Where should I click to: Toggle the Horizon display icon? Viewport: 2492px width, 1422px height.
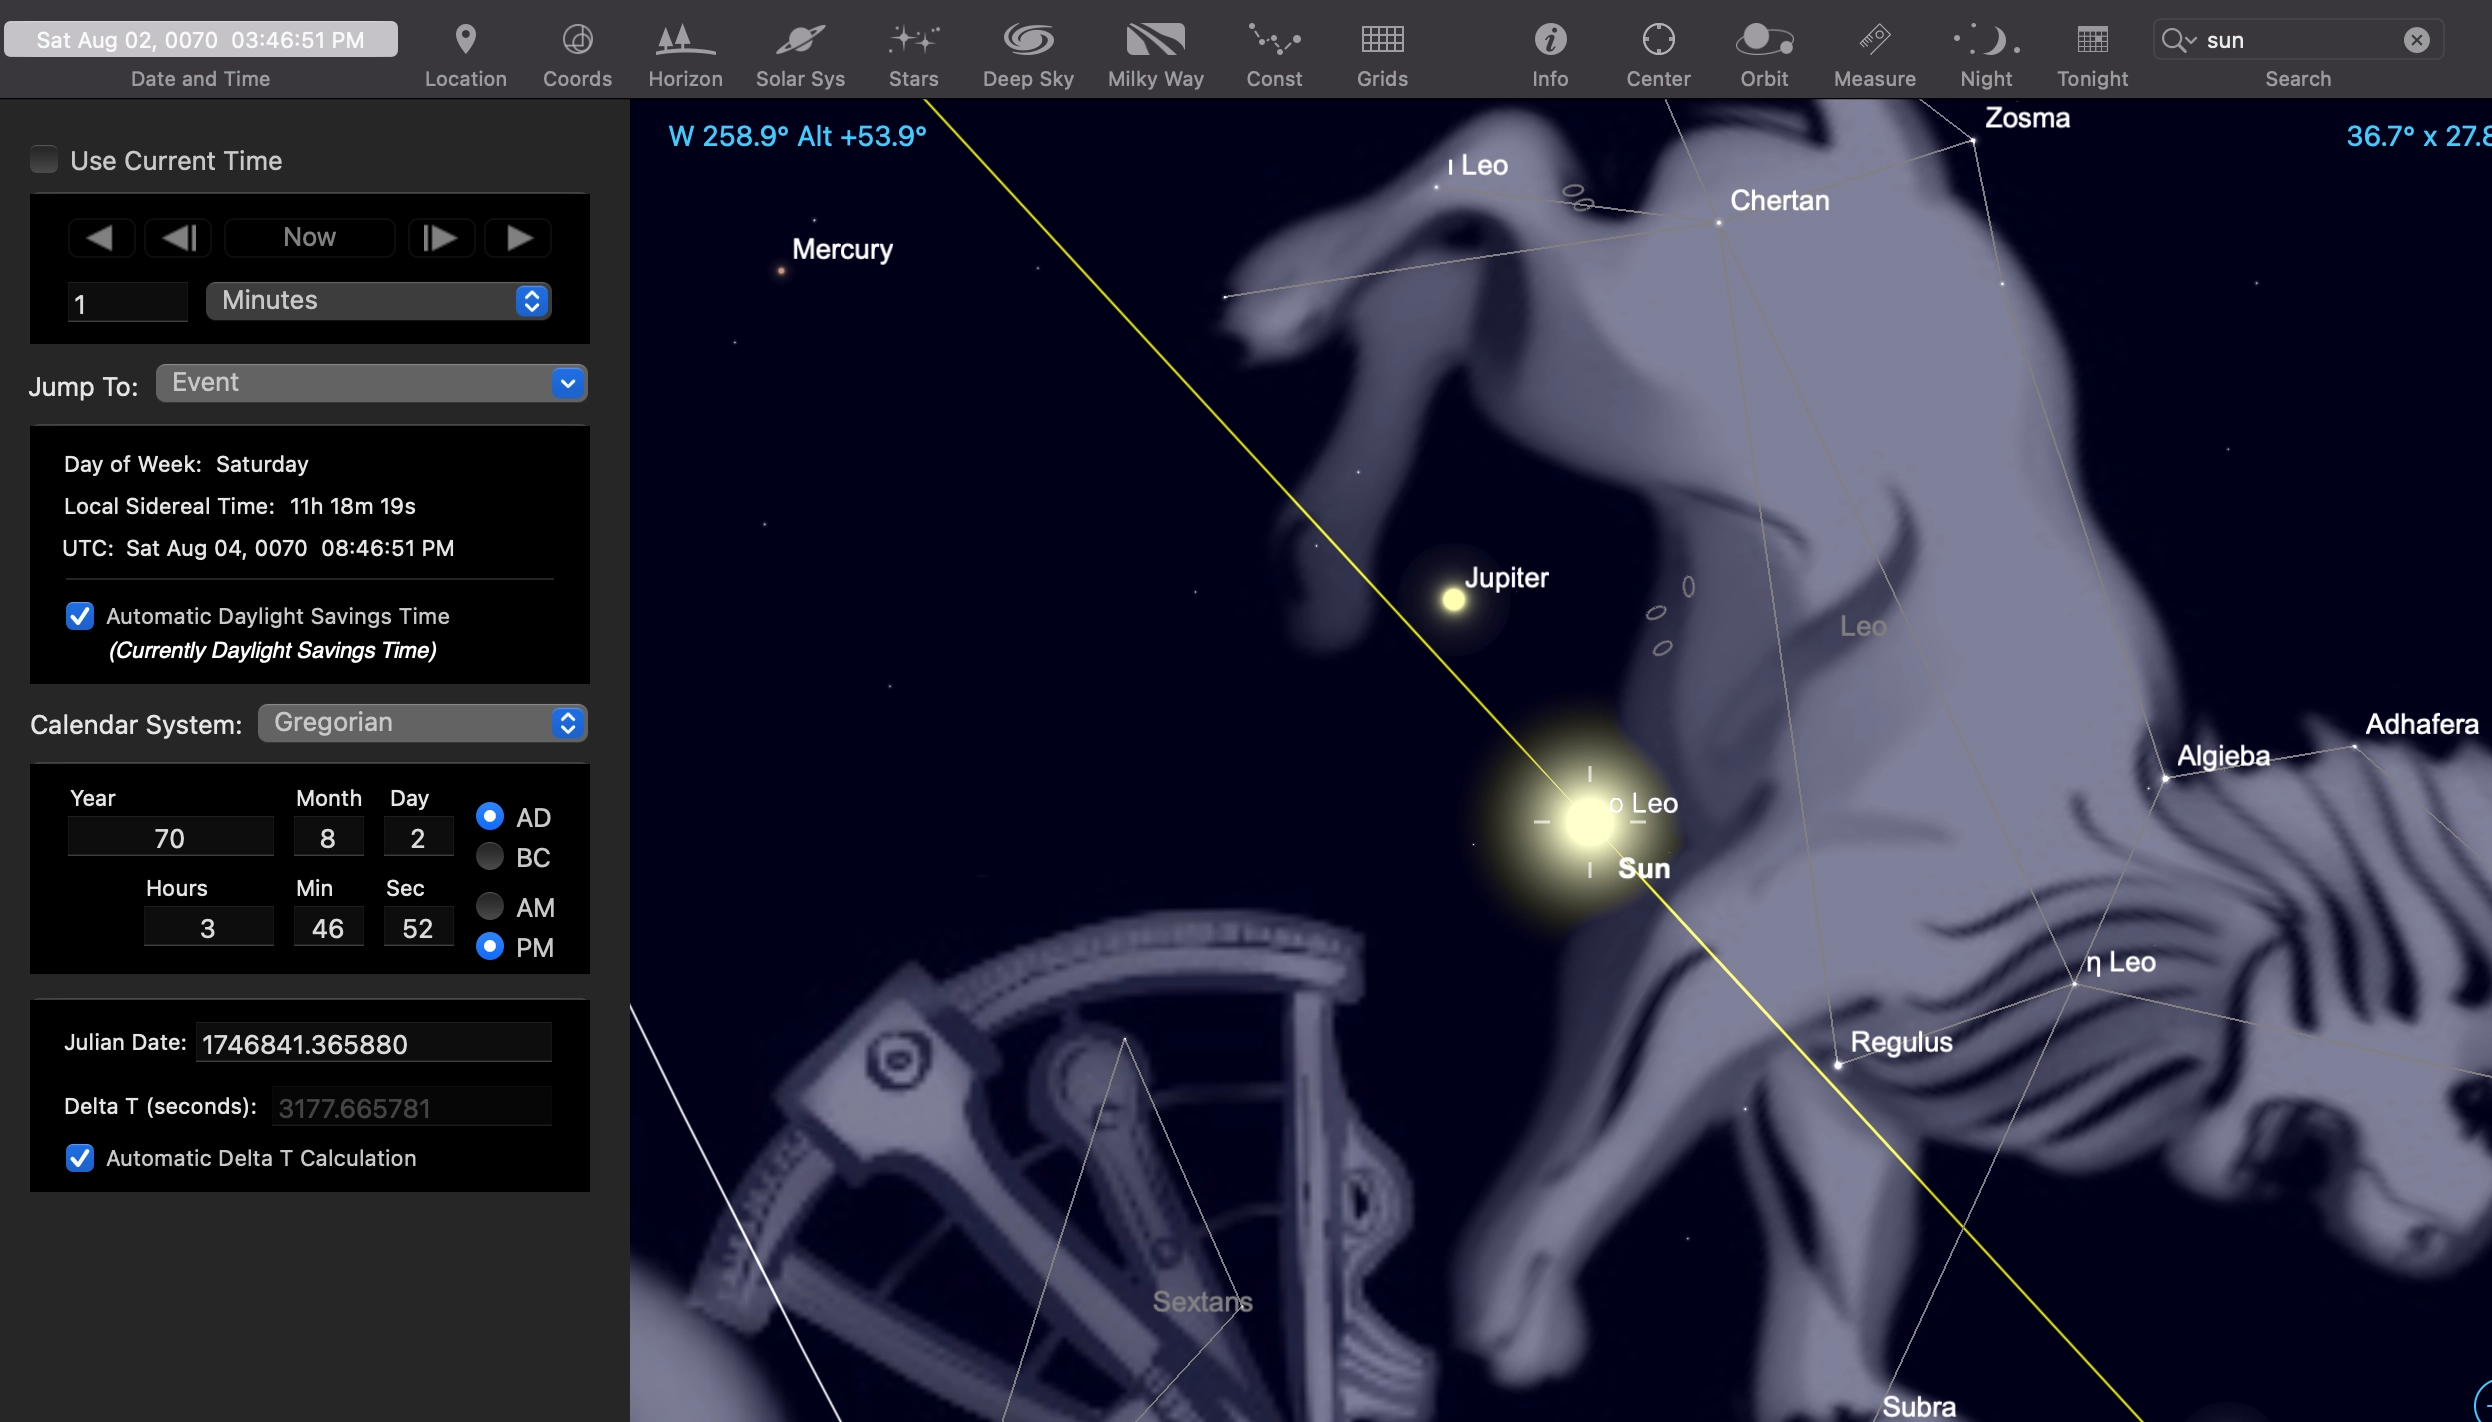point(685,40)
